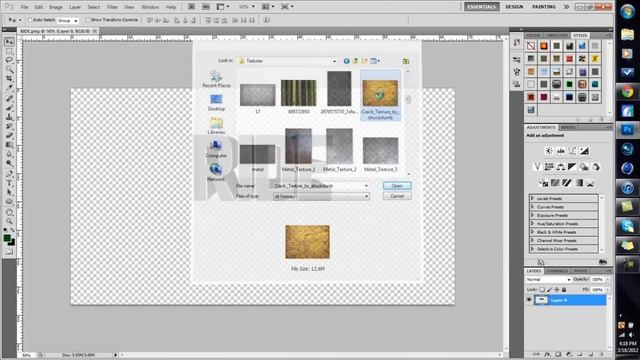Go back in the Open dialog

[347, 61]
